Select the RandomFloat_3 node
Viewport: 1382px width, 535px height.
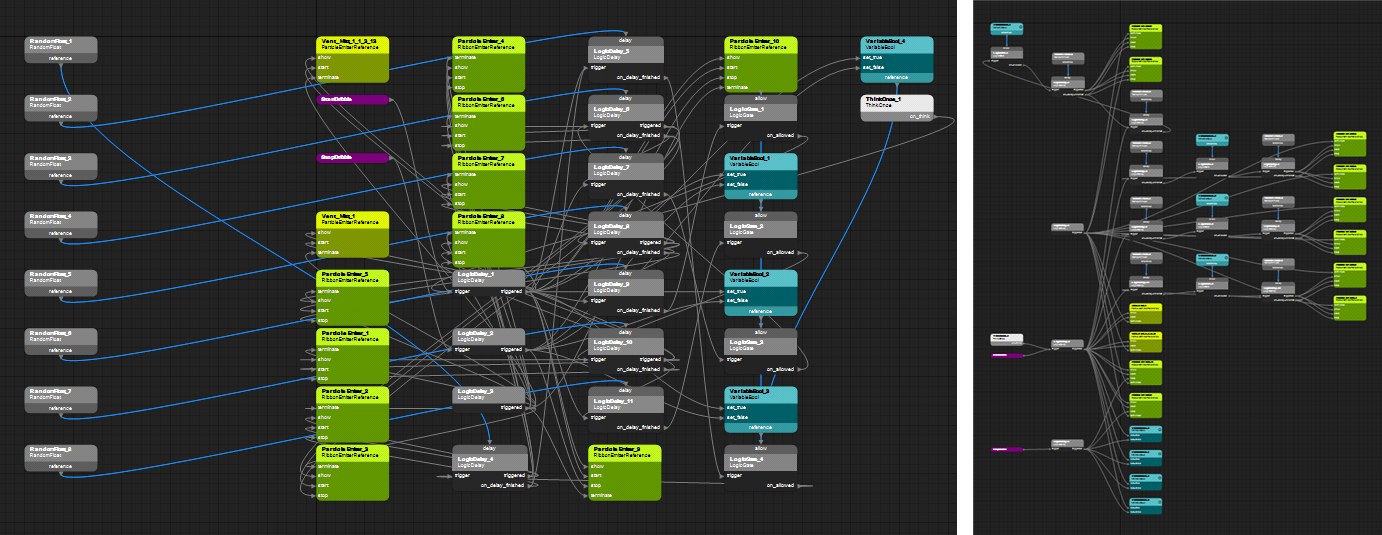(x=60, y=166)
